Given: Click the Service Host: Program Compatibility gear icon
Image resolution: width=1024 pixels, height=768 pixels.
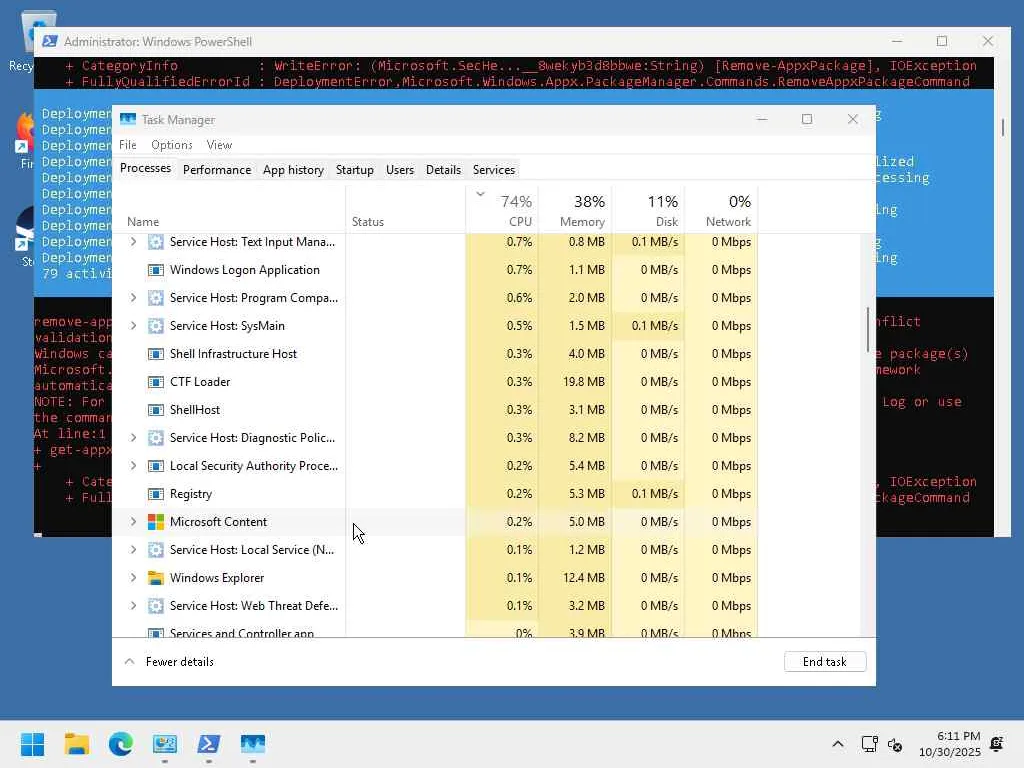Looking at the screenshot, I should coord(155,298).
